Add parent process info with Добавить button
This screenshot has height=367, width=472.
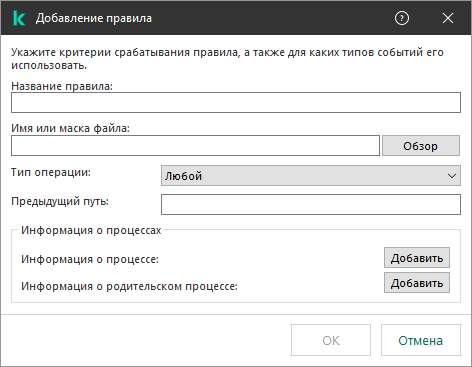pyautogui.click(x=417, y=283)
